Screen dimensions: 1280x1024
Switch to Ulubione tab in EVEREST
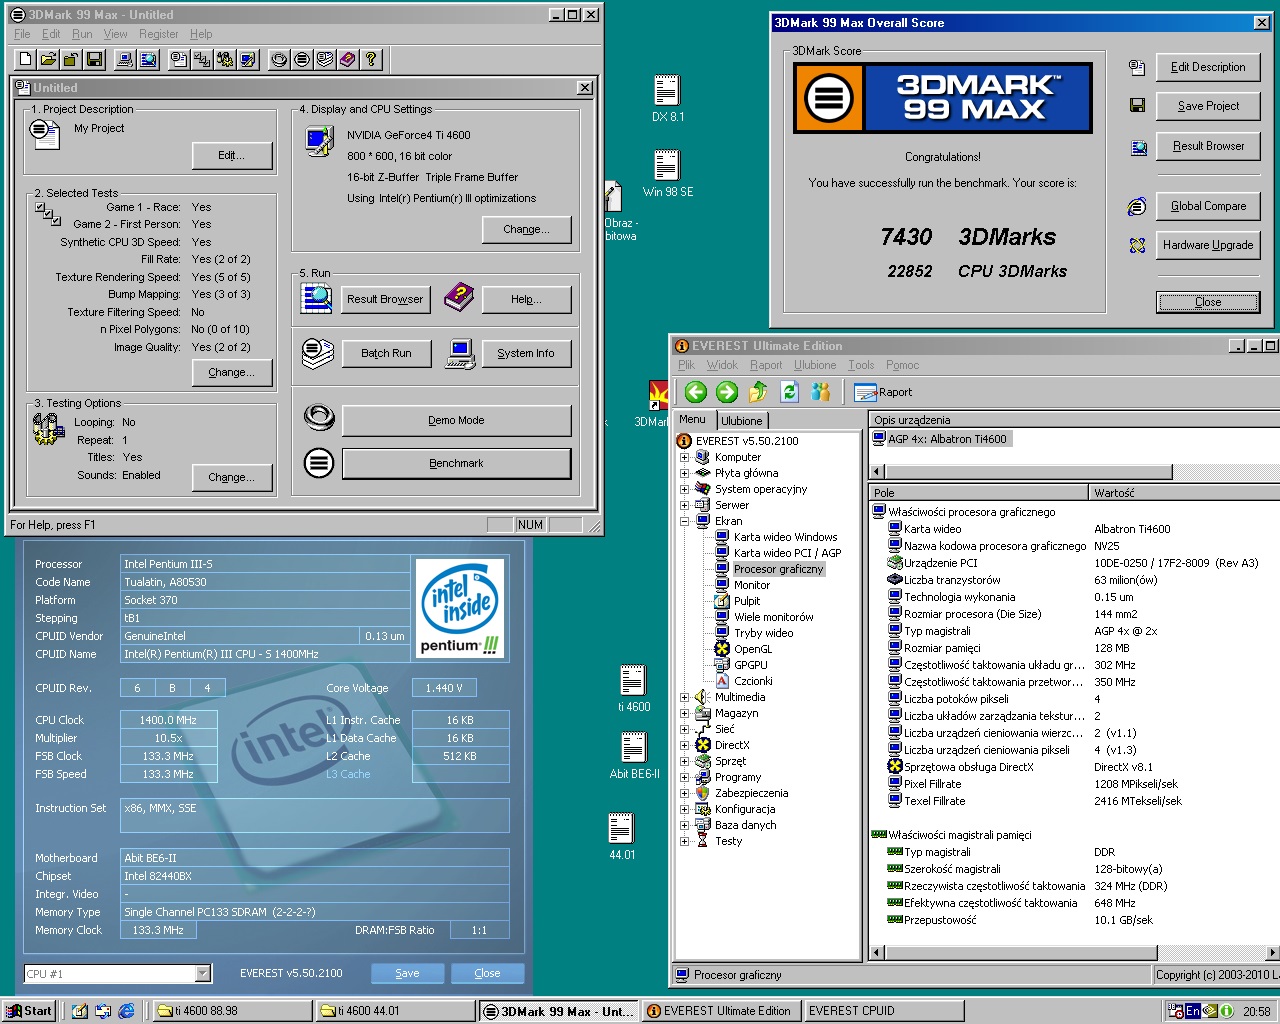click(742, 421)
